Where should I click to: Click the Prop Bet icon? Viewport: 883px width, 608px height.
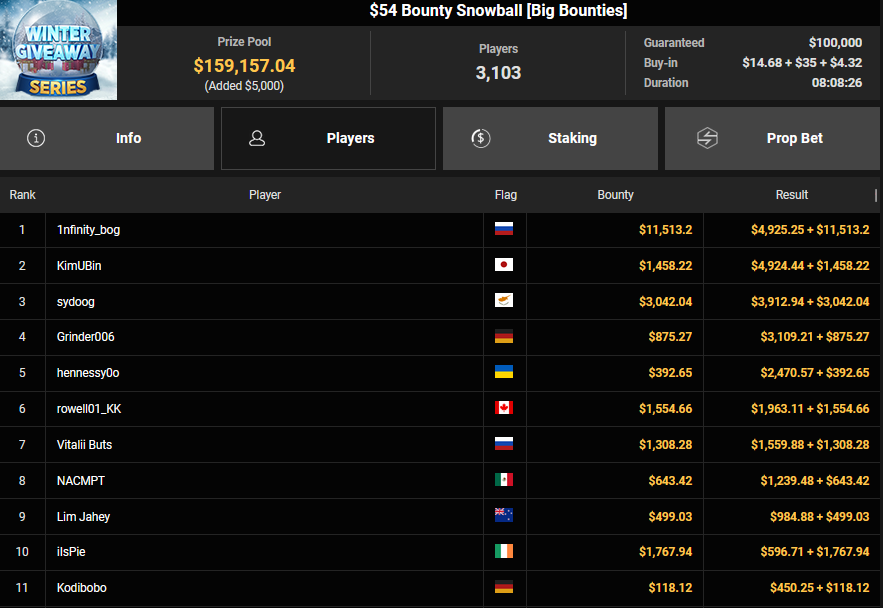707,138
